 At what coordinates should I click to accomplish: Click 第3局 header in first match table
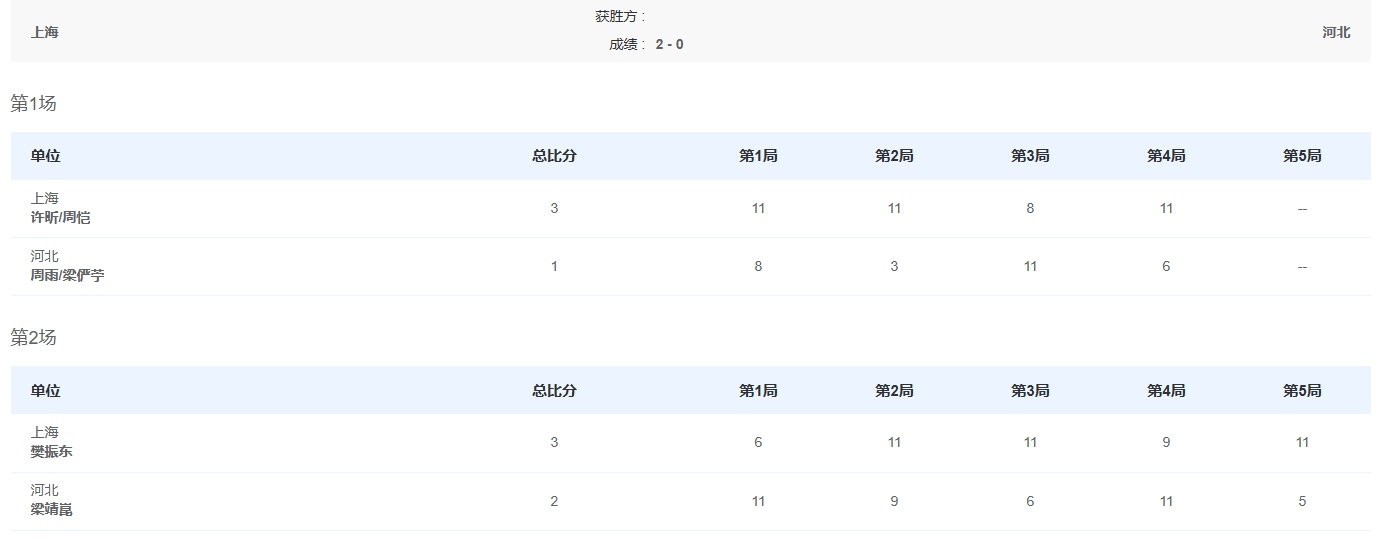click(x=1030, y=156)
